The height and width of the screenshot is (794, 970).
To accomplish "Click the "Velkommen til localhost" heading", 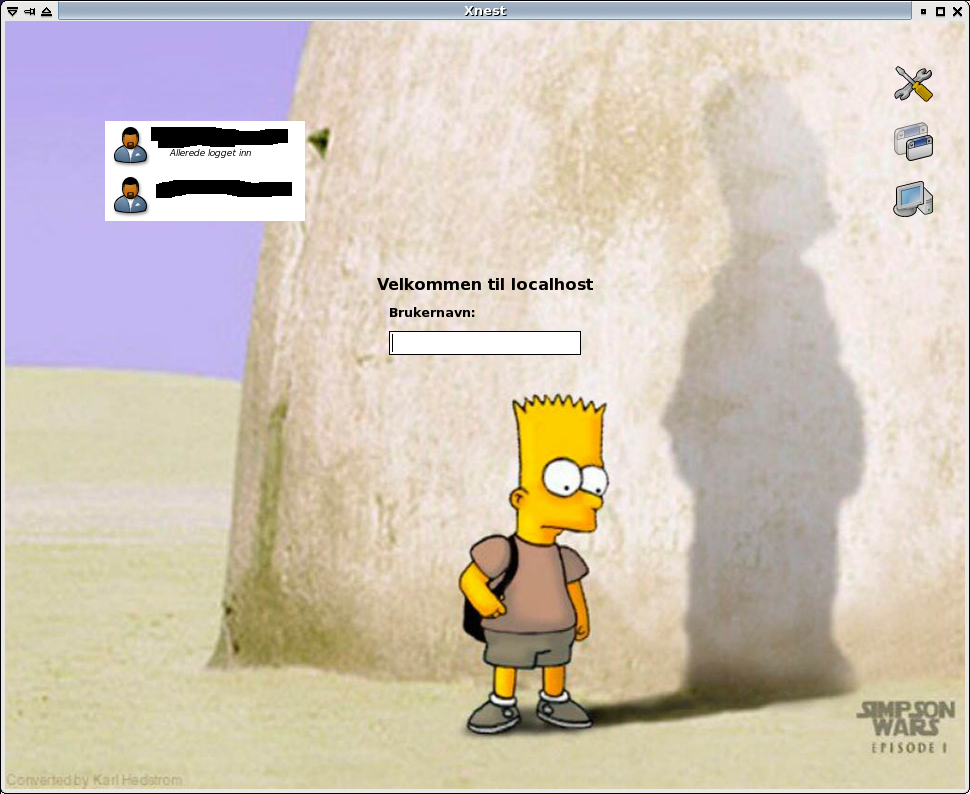I will coord(485,284).
